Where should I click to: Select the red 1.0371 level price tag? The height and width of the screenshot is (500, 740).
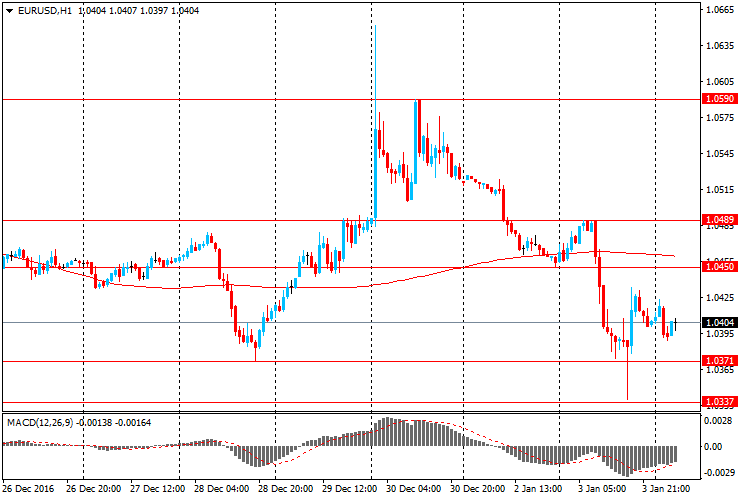click(719, 361)
